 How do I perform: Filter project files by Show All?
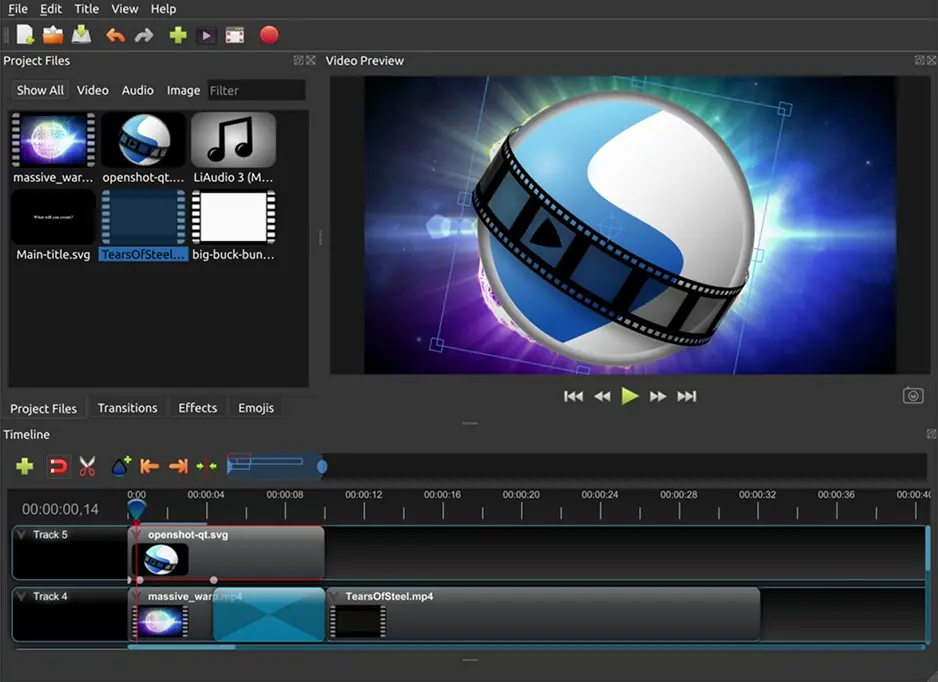coord(40,90)
